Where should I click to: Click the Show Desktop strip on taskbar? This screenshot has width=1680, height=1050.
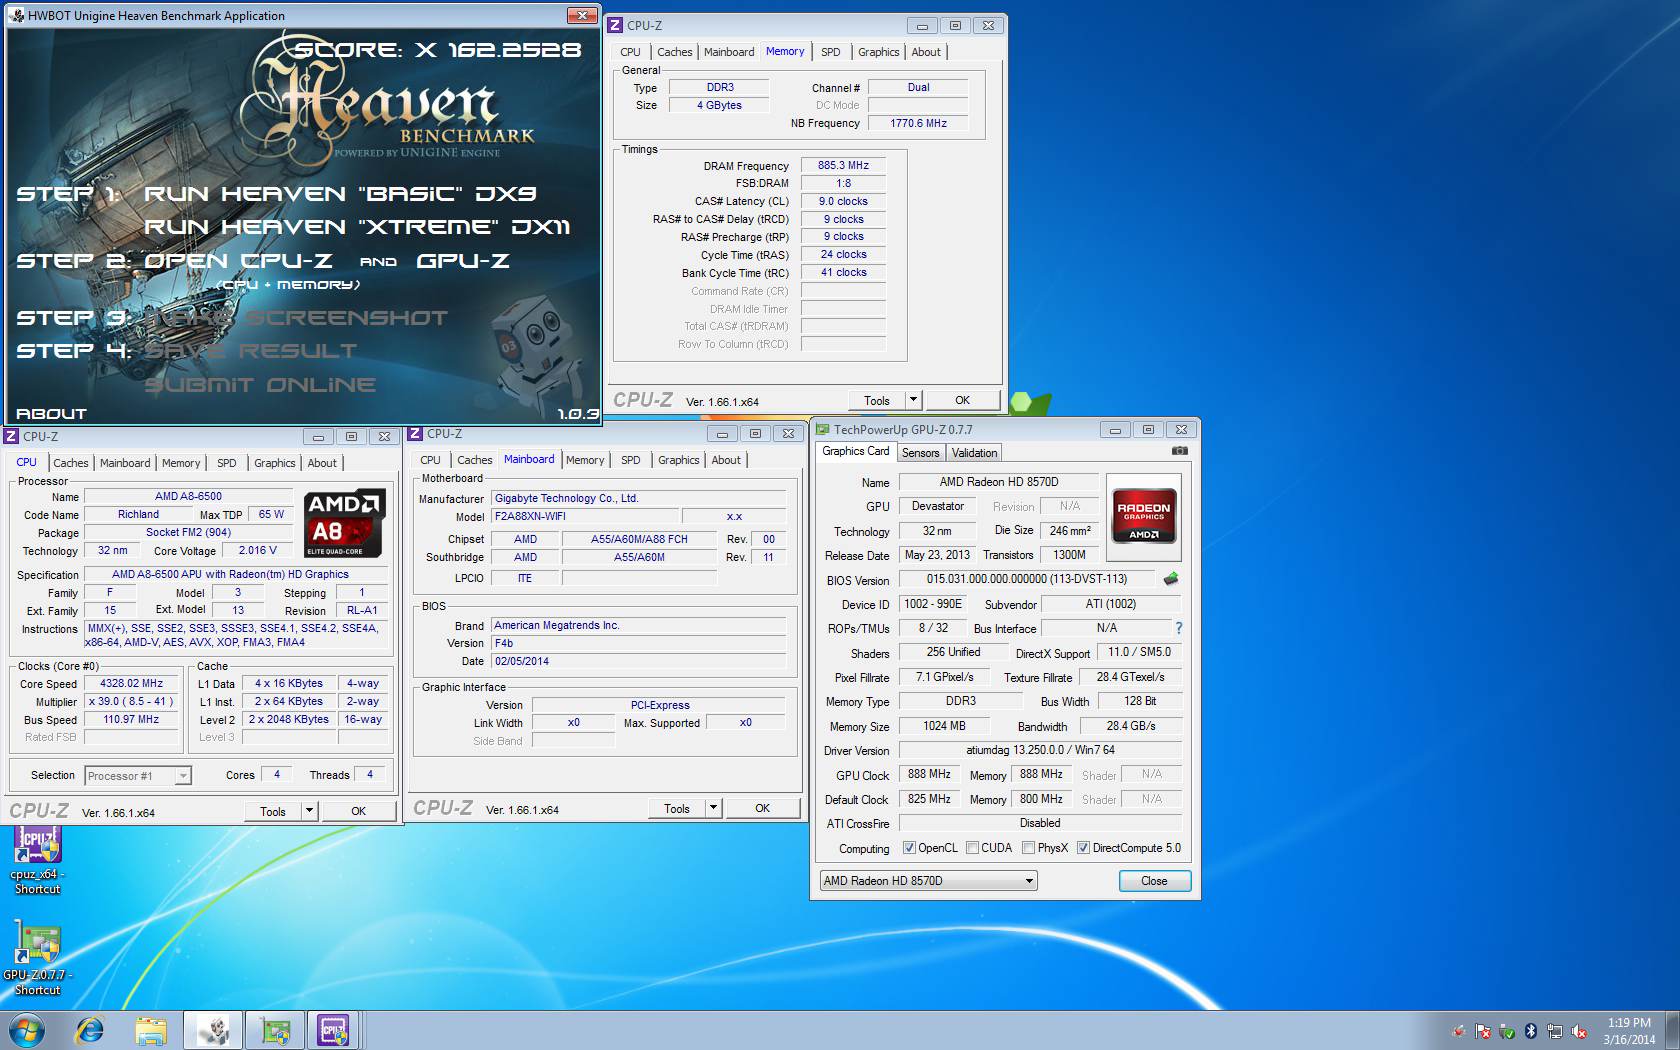1673,1030
